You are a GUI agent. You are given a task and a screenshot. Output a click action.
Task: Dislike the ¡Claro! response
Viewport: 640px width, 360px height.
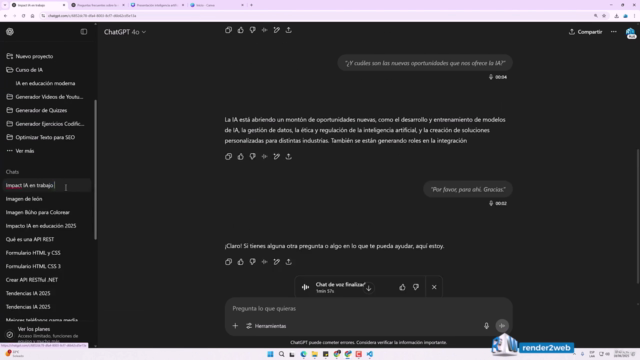[253, 262]
